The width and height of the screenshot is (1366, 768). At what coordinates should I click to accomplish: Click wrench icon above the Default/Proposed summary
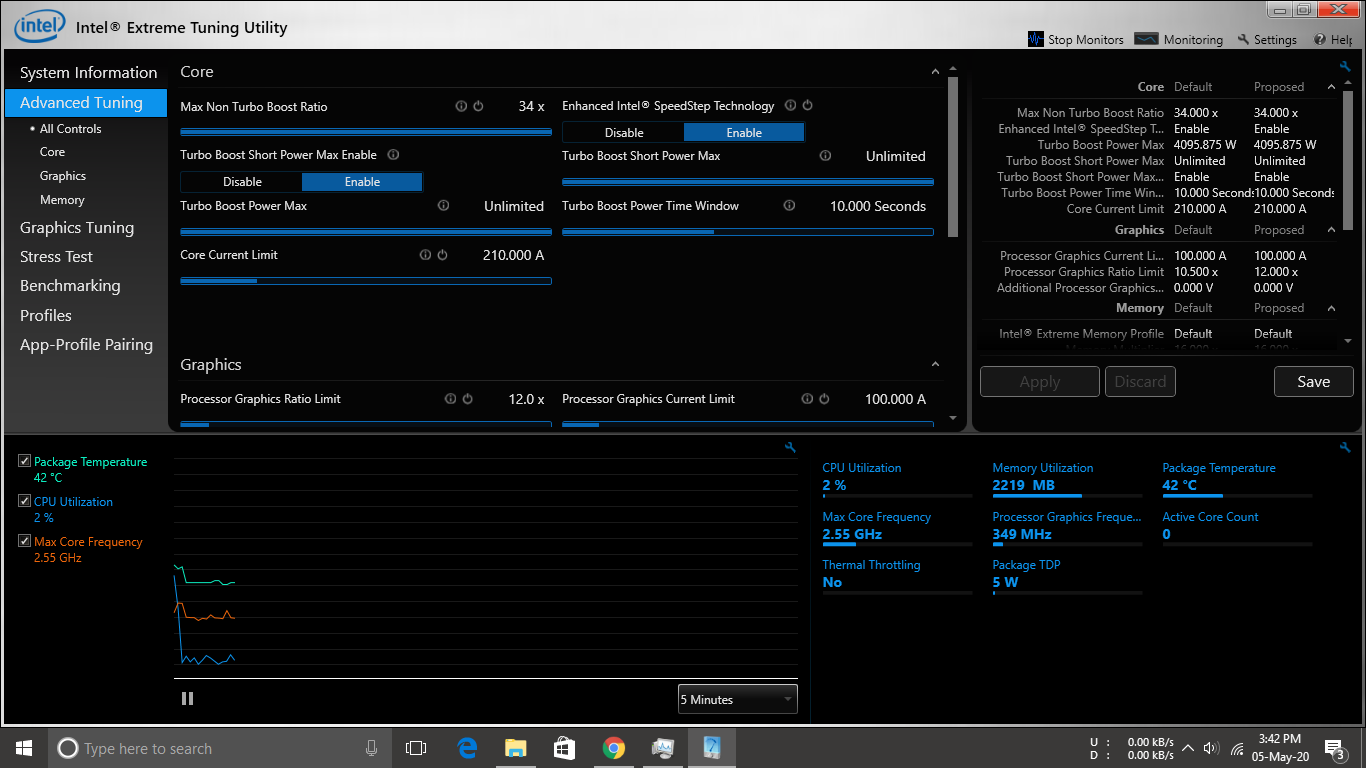pyautogui.click(x=1345, y=67)
